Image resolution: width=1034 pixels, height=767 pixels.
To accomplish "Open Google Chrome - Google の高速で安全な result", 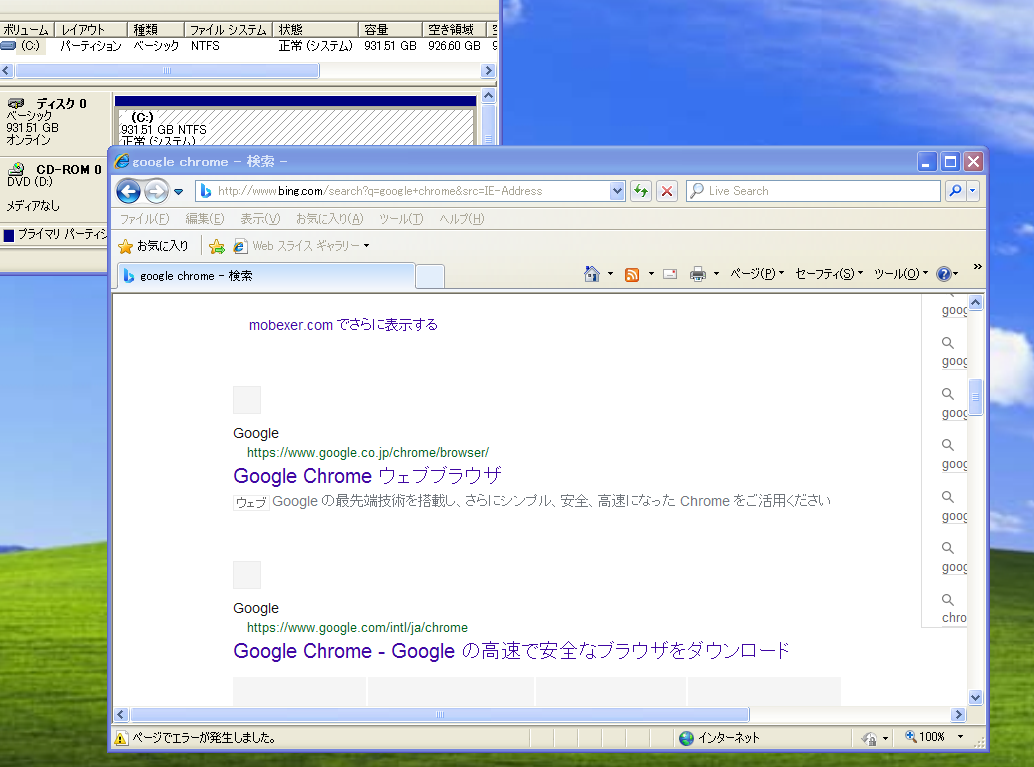I will click(x=512, y=651).
